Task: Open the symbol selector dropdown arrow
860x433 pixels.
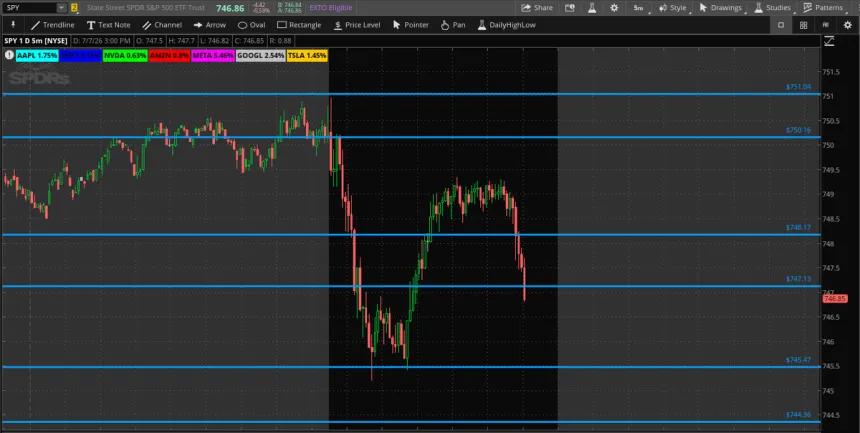Action: point(60,8)
